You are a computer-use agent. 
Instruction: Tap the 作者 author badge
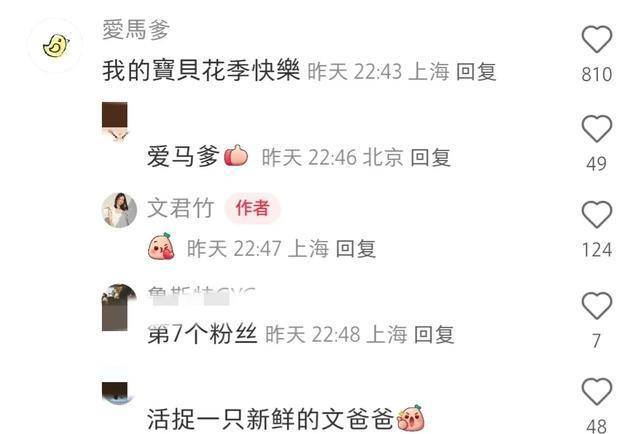point(252,208)
